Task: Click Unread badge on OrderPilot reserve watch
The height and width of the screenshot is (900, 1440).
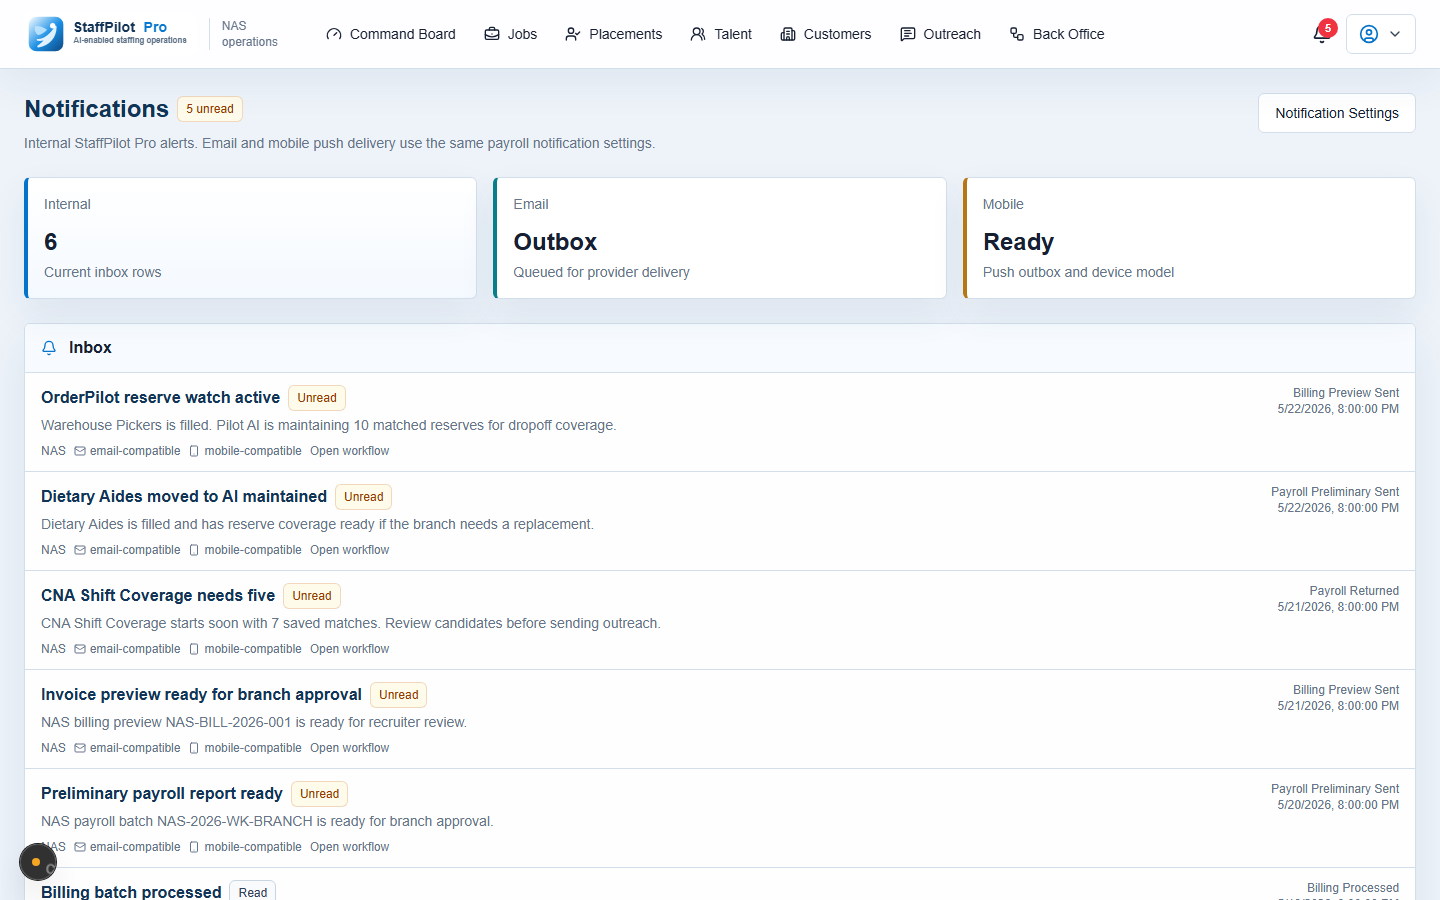Action: [317, 398]
